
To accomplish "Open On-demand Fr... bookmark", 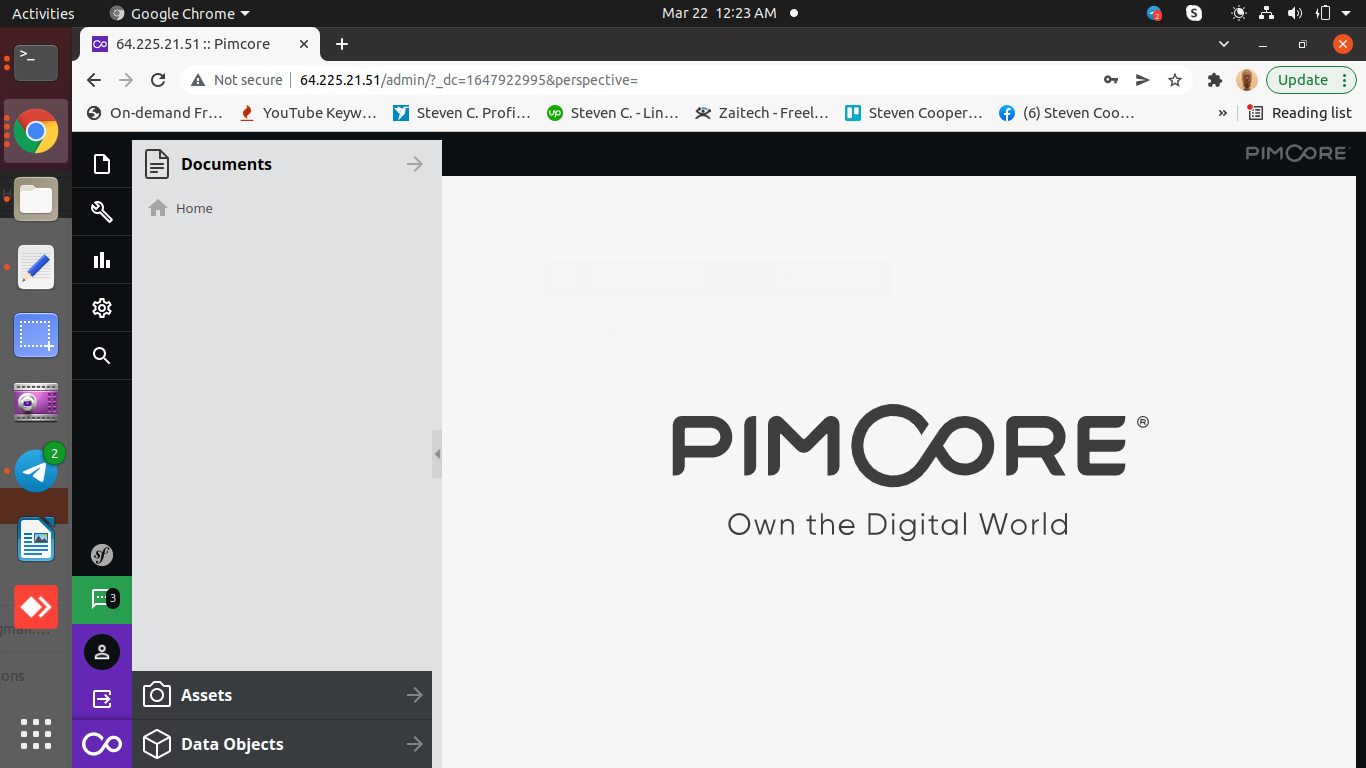I will tap(155, 113).
